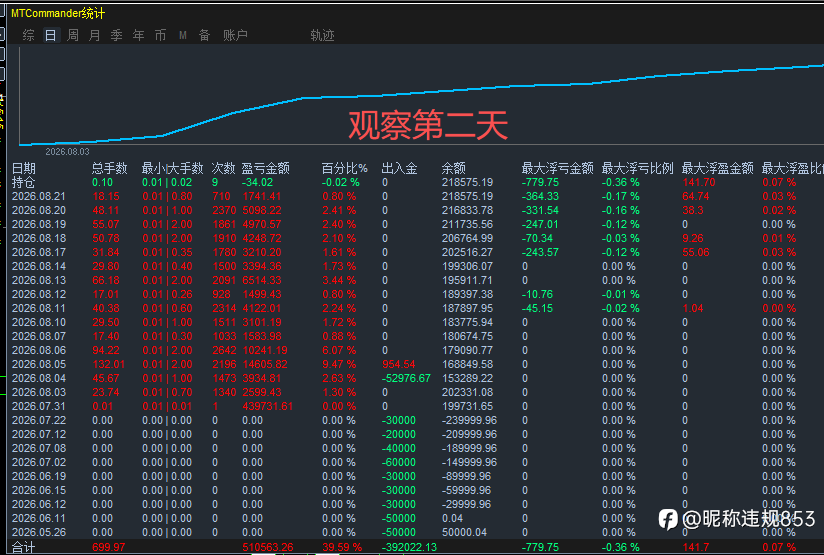Viewport: 824px width, 555px height.
Task: Click the withdrawal value -60000
Action: (398, 462)
